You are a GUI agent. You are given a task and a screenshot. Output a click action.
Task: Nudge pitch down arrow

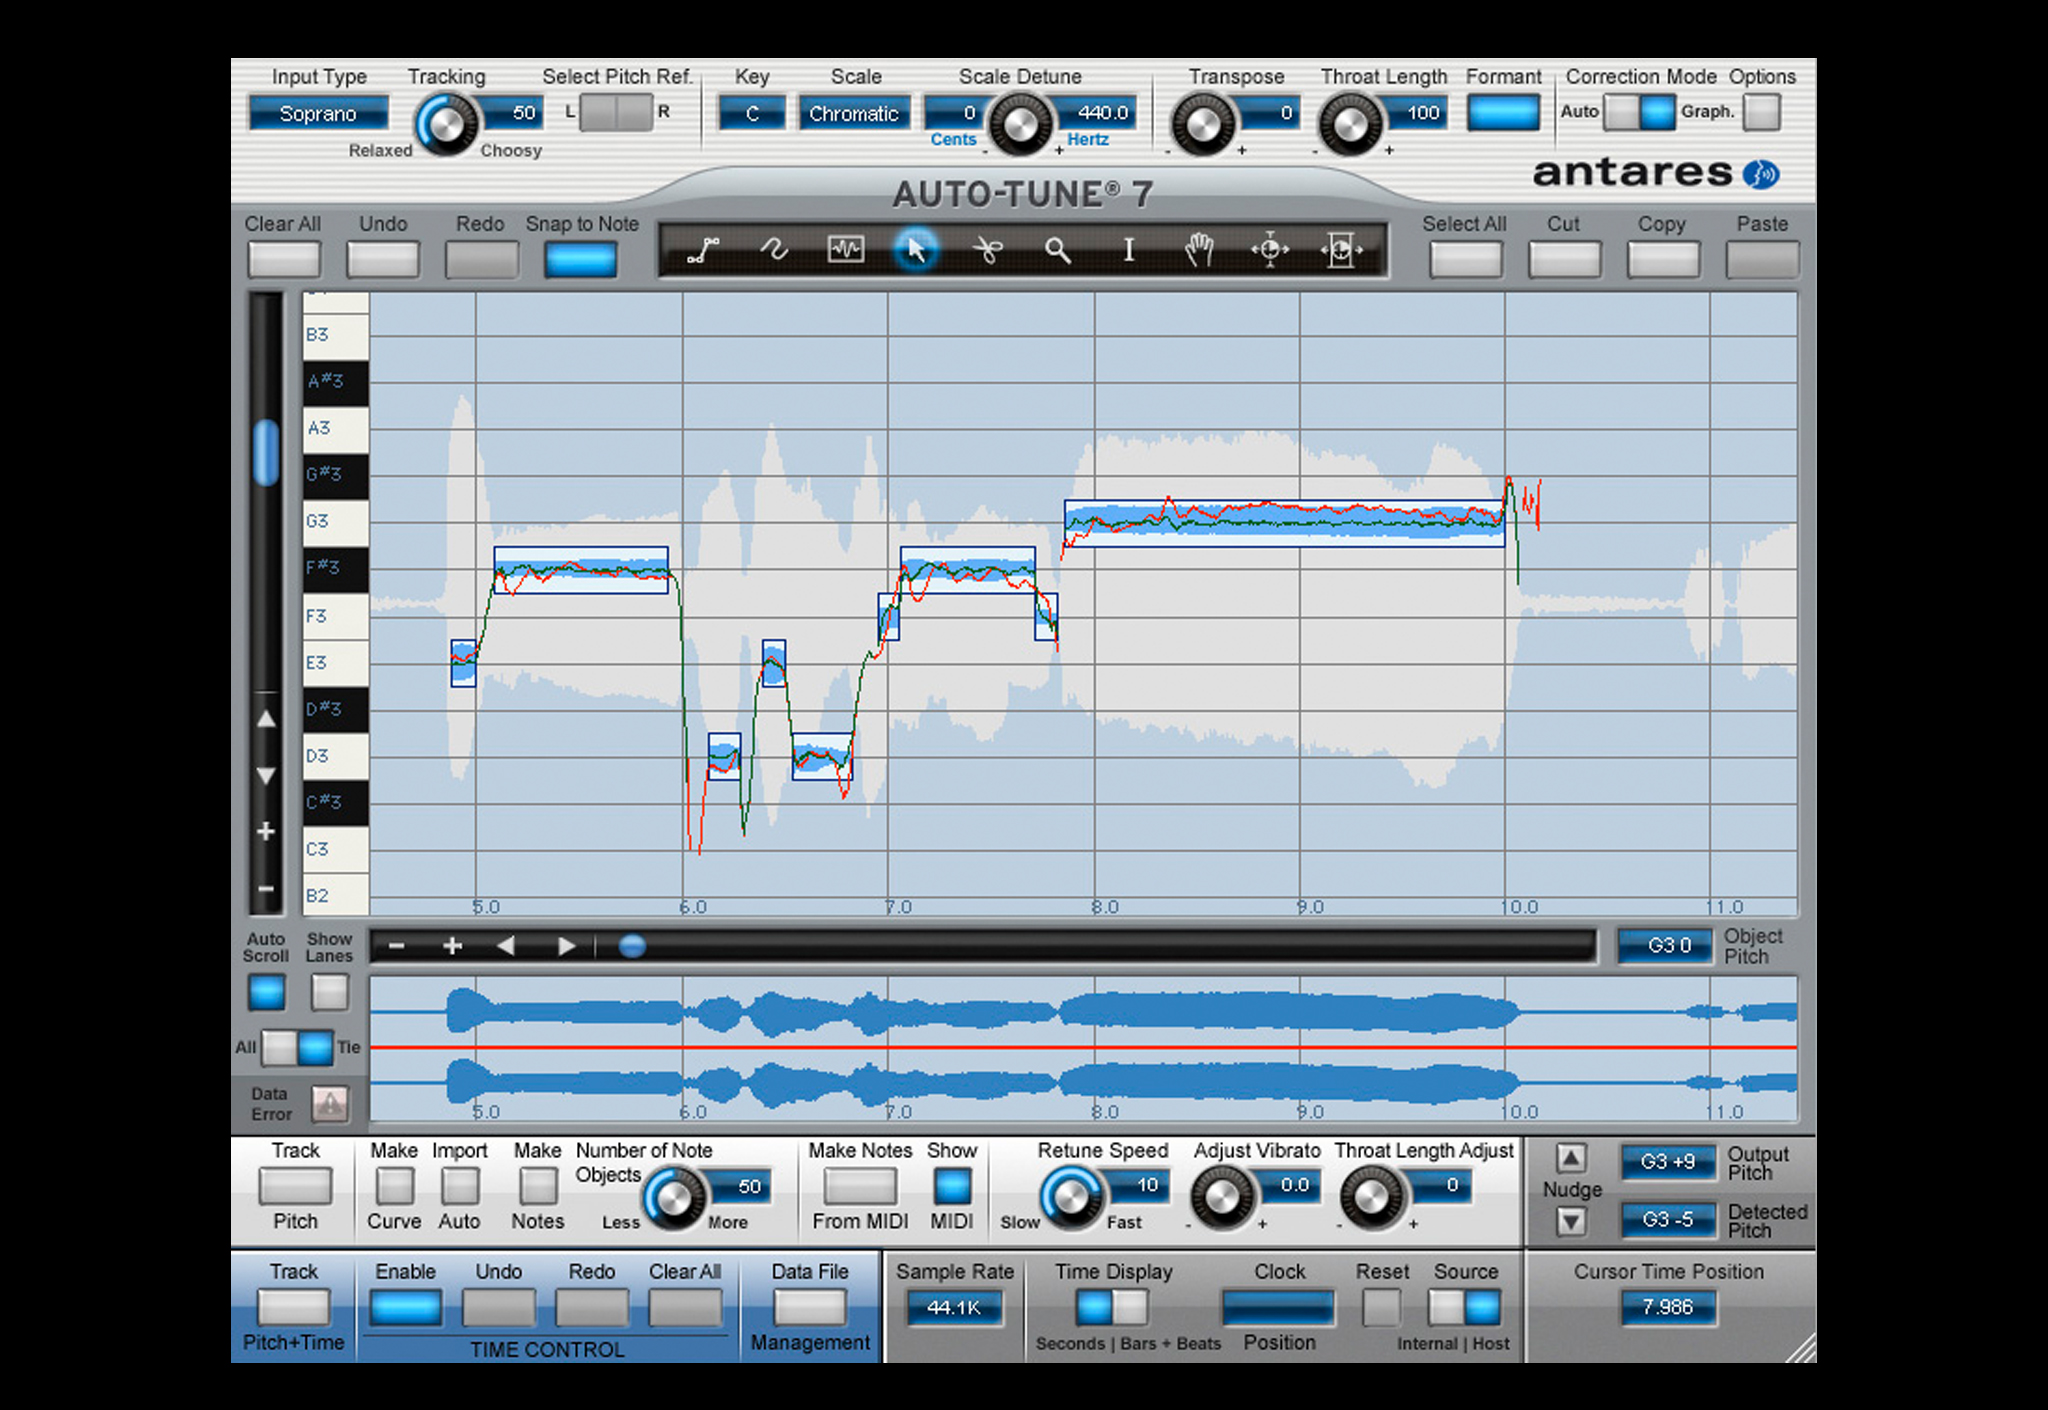click(x=1571, y=1221)
